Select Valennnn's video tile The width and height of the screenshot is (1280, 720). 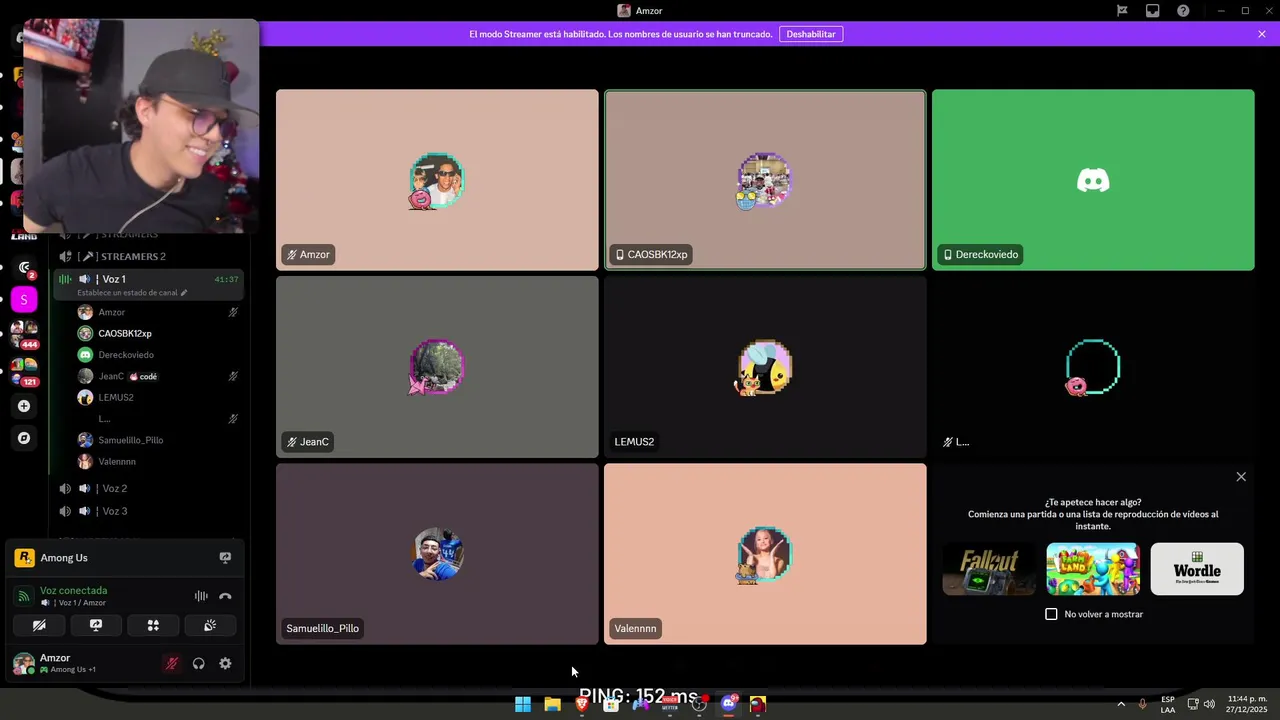click(765, 554)
